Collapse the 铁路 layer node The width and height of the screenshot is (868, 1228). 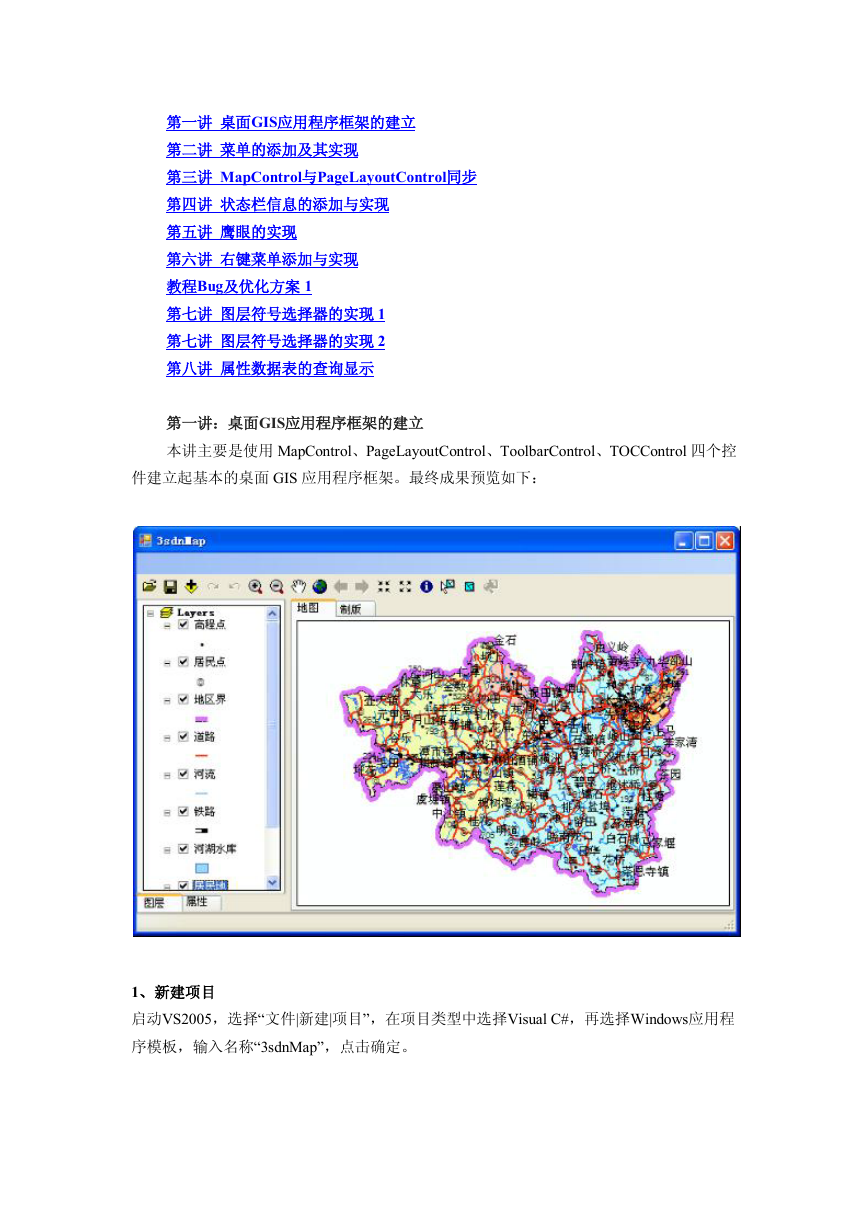[x=167, y=813]
